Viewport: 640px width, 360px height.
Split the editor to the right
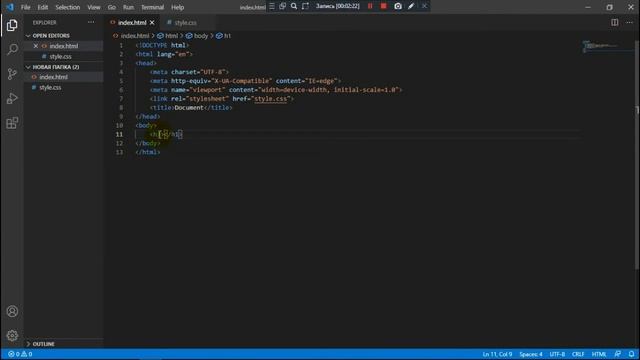pos(614,22)
